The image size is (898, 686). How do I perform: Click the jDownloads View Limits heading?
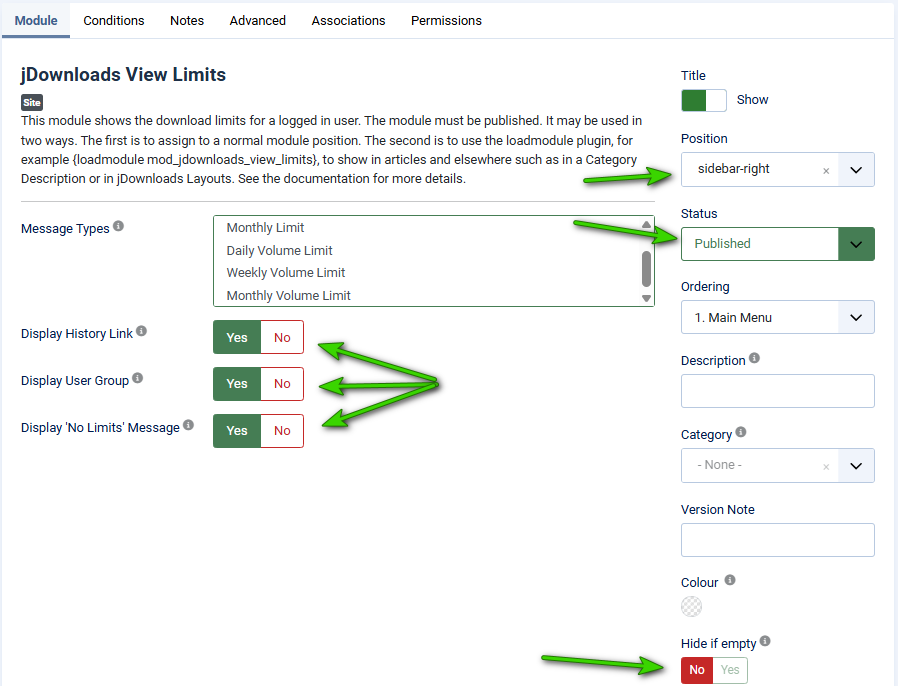click(x=123, y=74)
